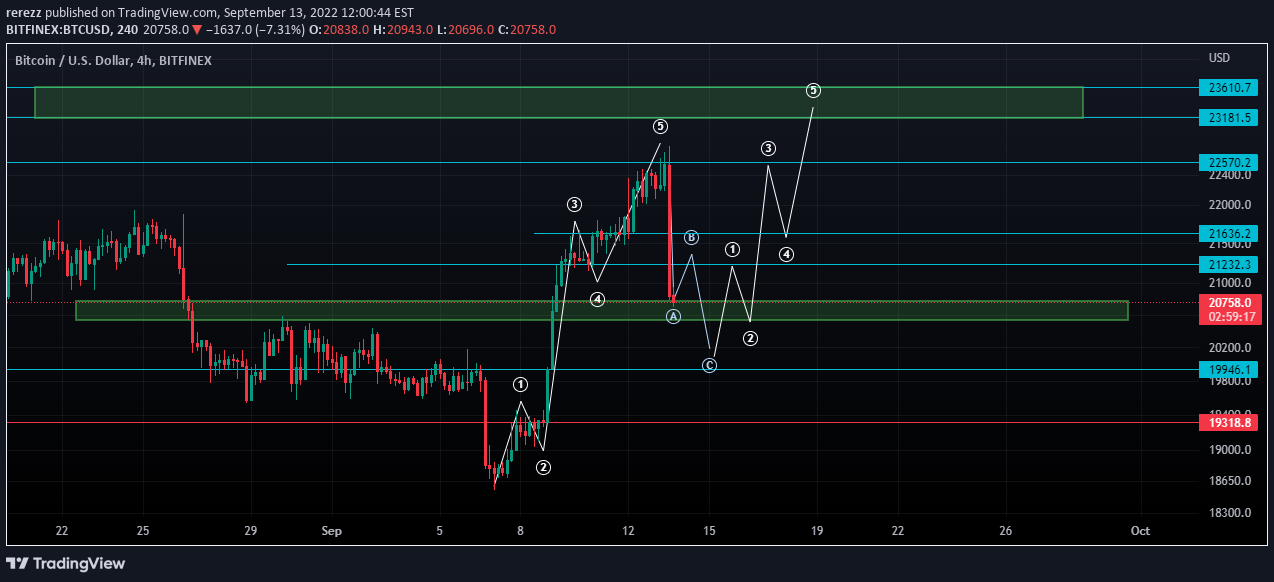Click the 23610.7 price label
Viewport: 1274px width, 582px height.
pyautogui.click(x=1229, y=88)
